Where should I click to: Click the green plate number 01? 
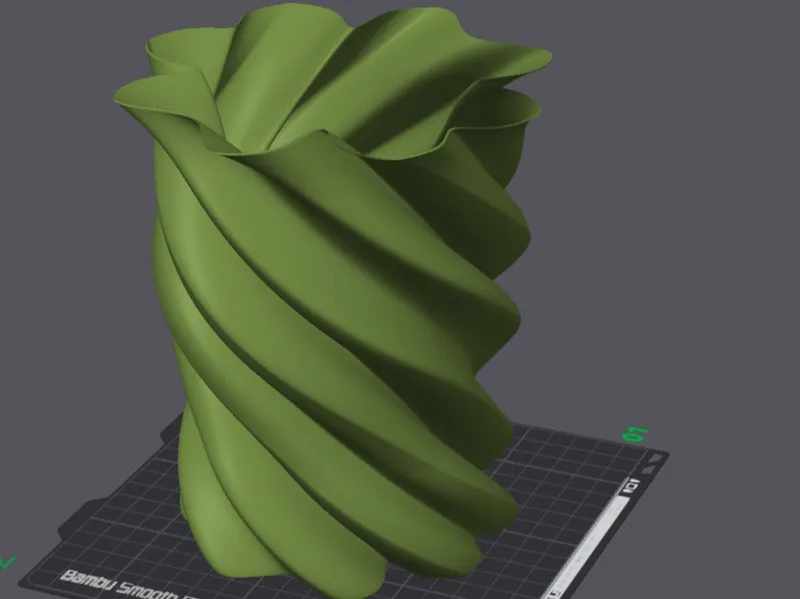(636, 435)
